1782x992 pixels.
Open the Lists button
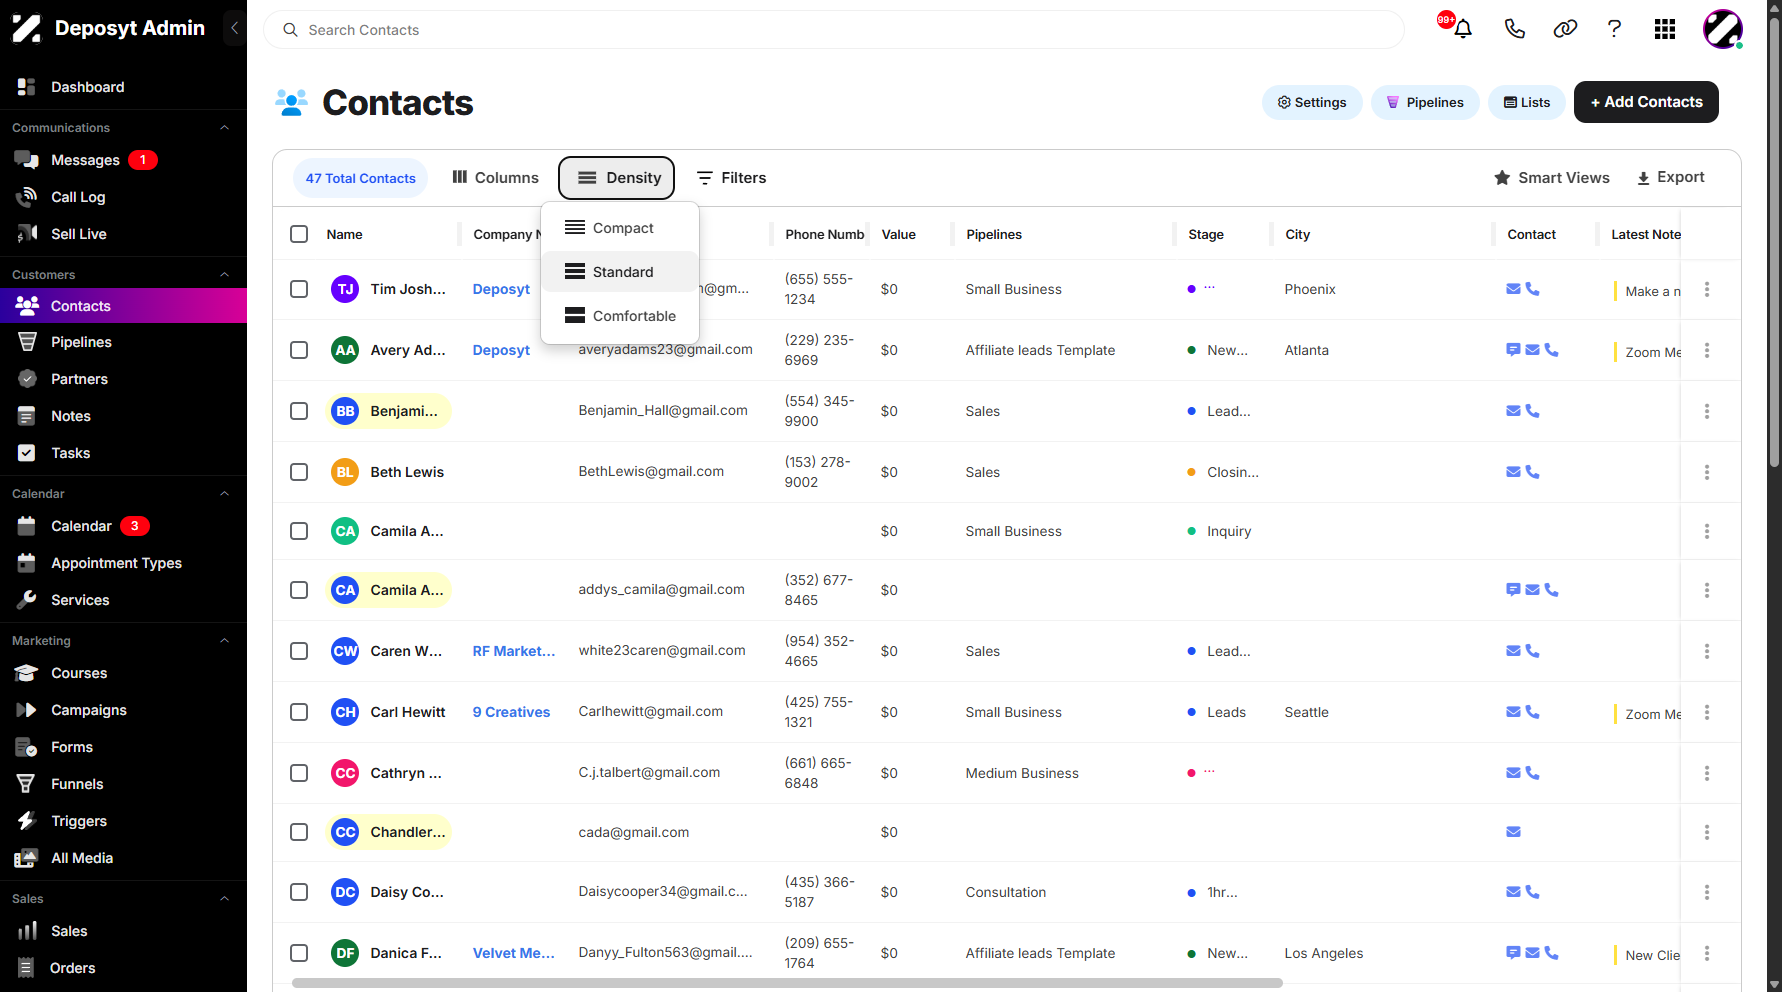click(1527, 102)
